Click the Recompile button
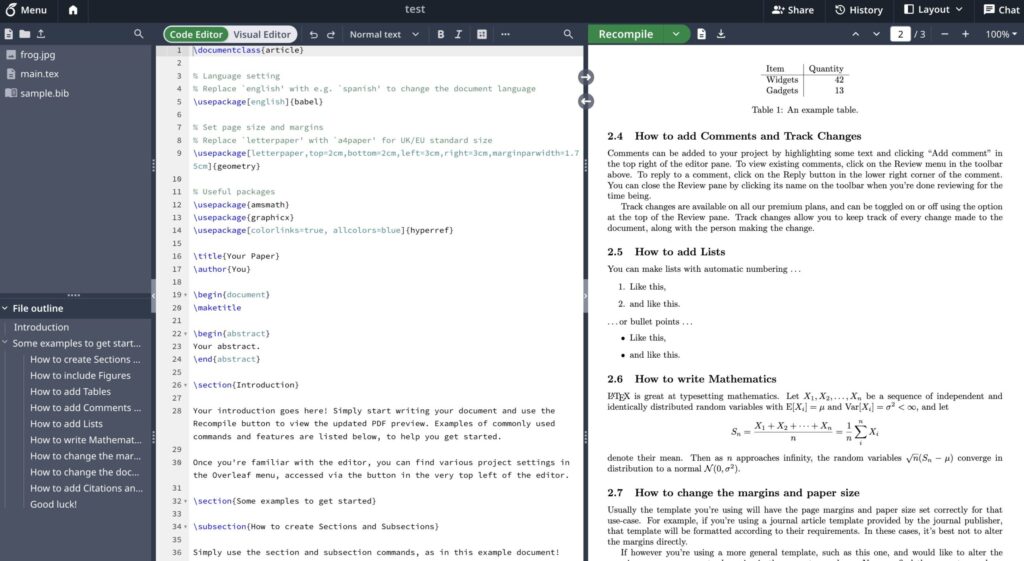This screenshot has width=1024, height=561. [x=625, y=34]
